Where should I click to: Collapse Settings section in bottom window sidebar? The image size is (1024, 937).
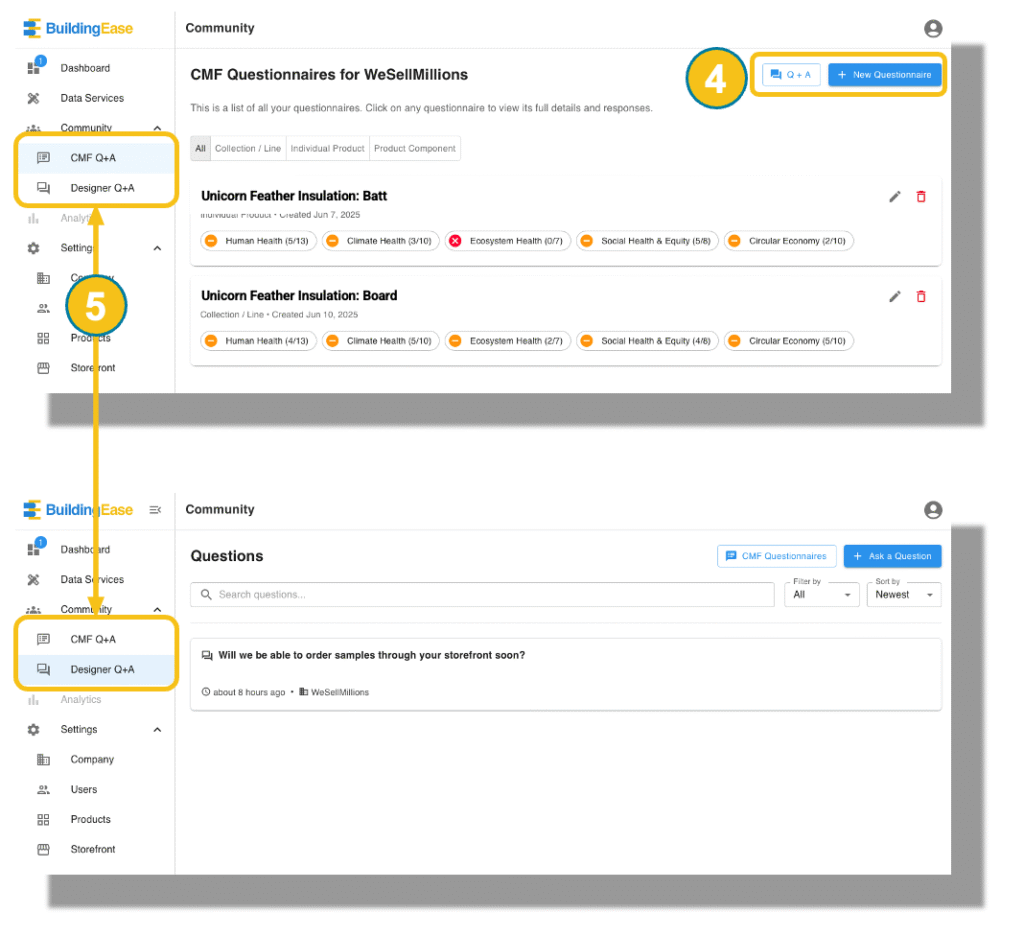pyautogui.click(x=157, y=729)
